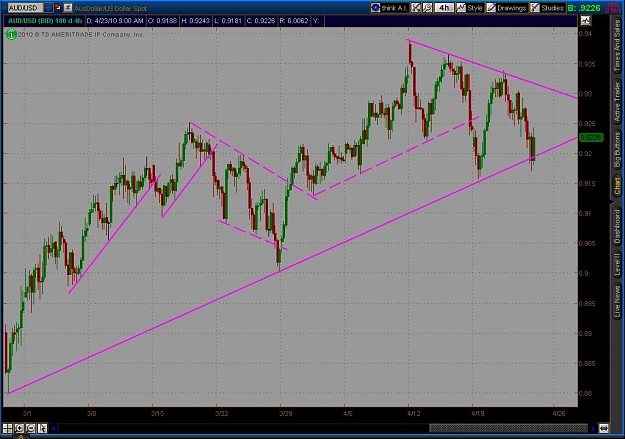Click the AUD/USD symbol input field
Viewport: 625px width, 439px height.
(x=24, y=8)
